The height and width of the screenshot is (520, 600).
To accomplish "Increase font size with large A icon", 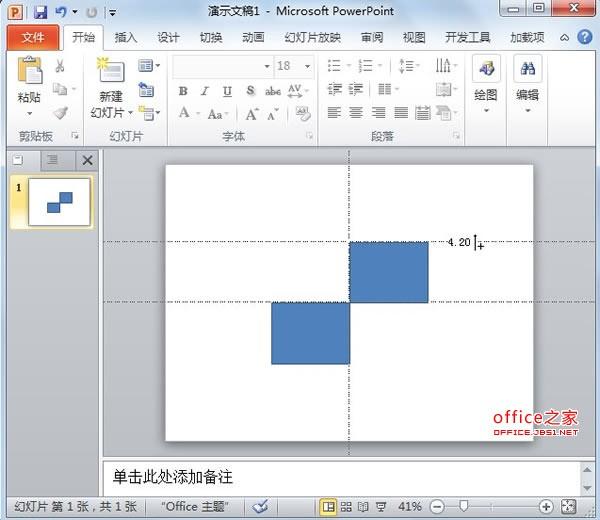I will pyautogui.click(x=252, y=114).
